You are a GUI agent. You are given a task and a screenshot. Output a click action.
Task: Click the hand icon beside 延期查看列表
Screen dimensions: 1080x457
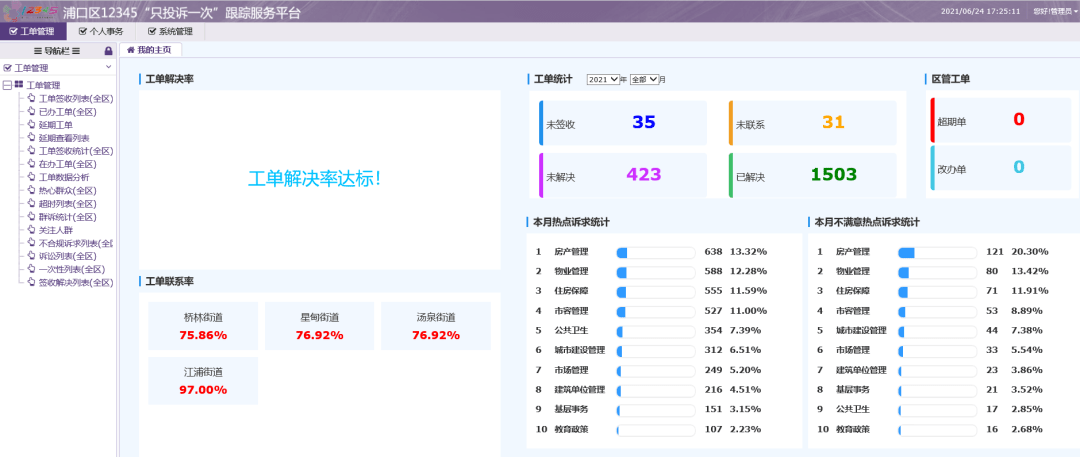(x=31, y=137)
